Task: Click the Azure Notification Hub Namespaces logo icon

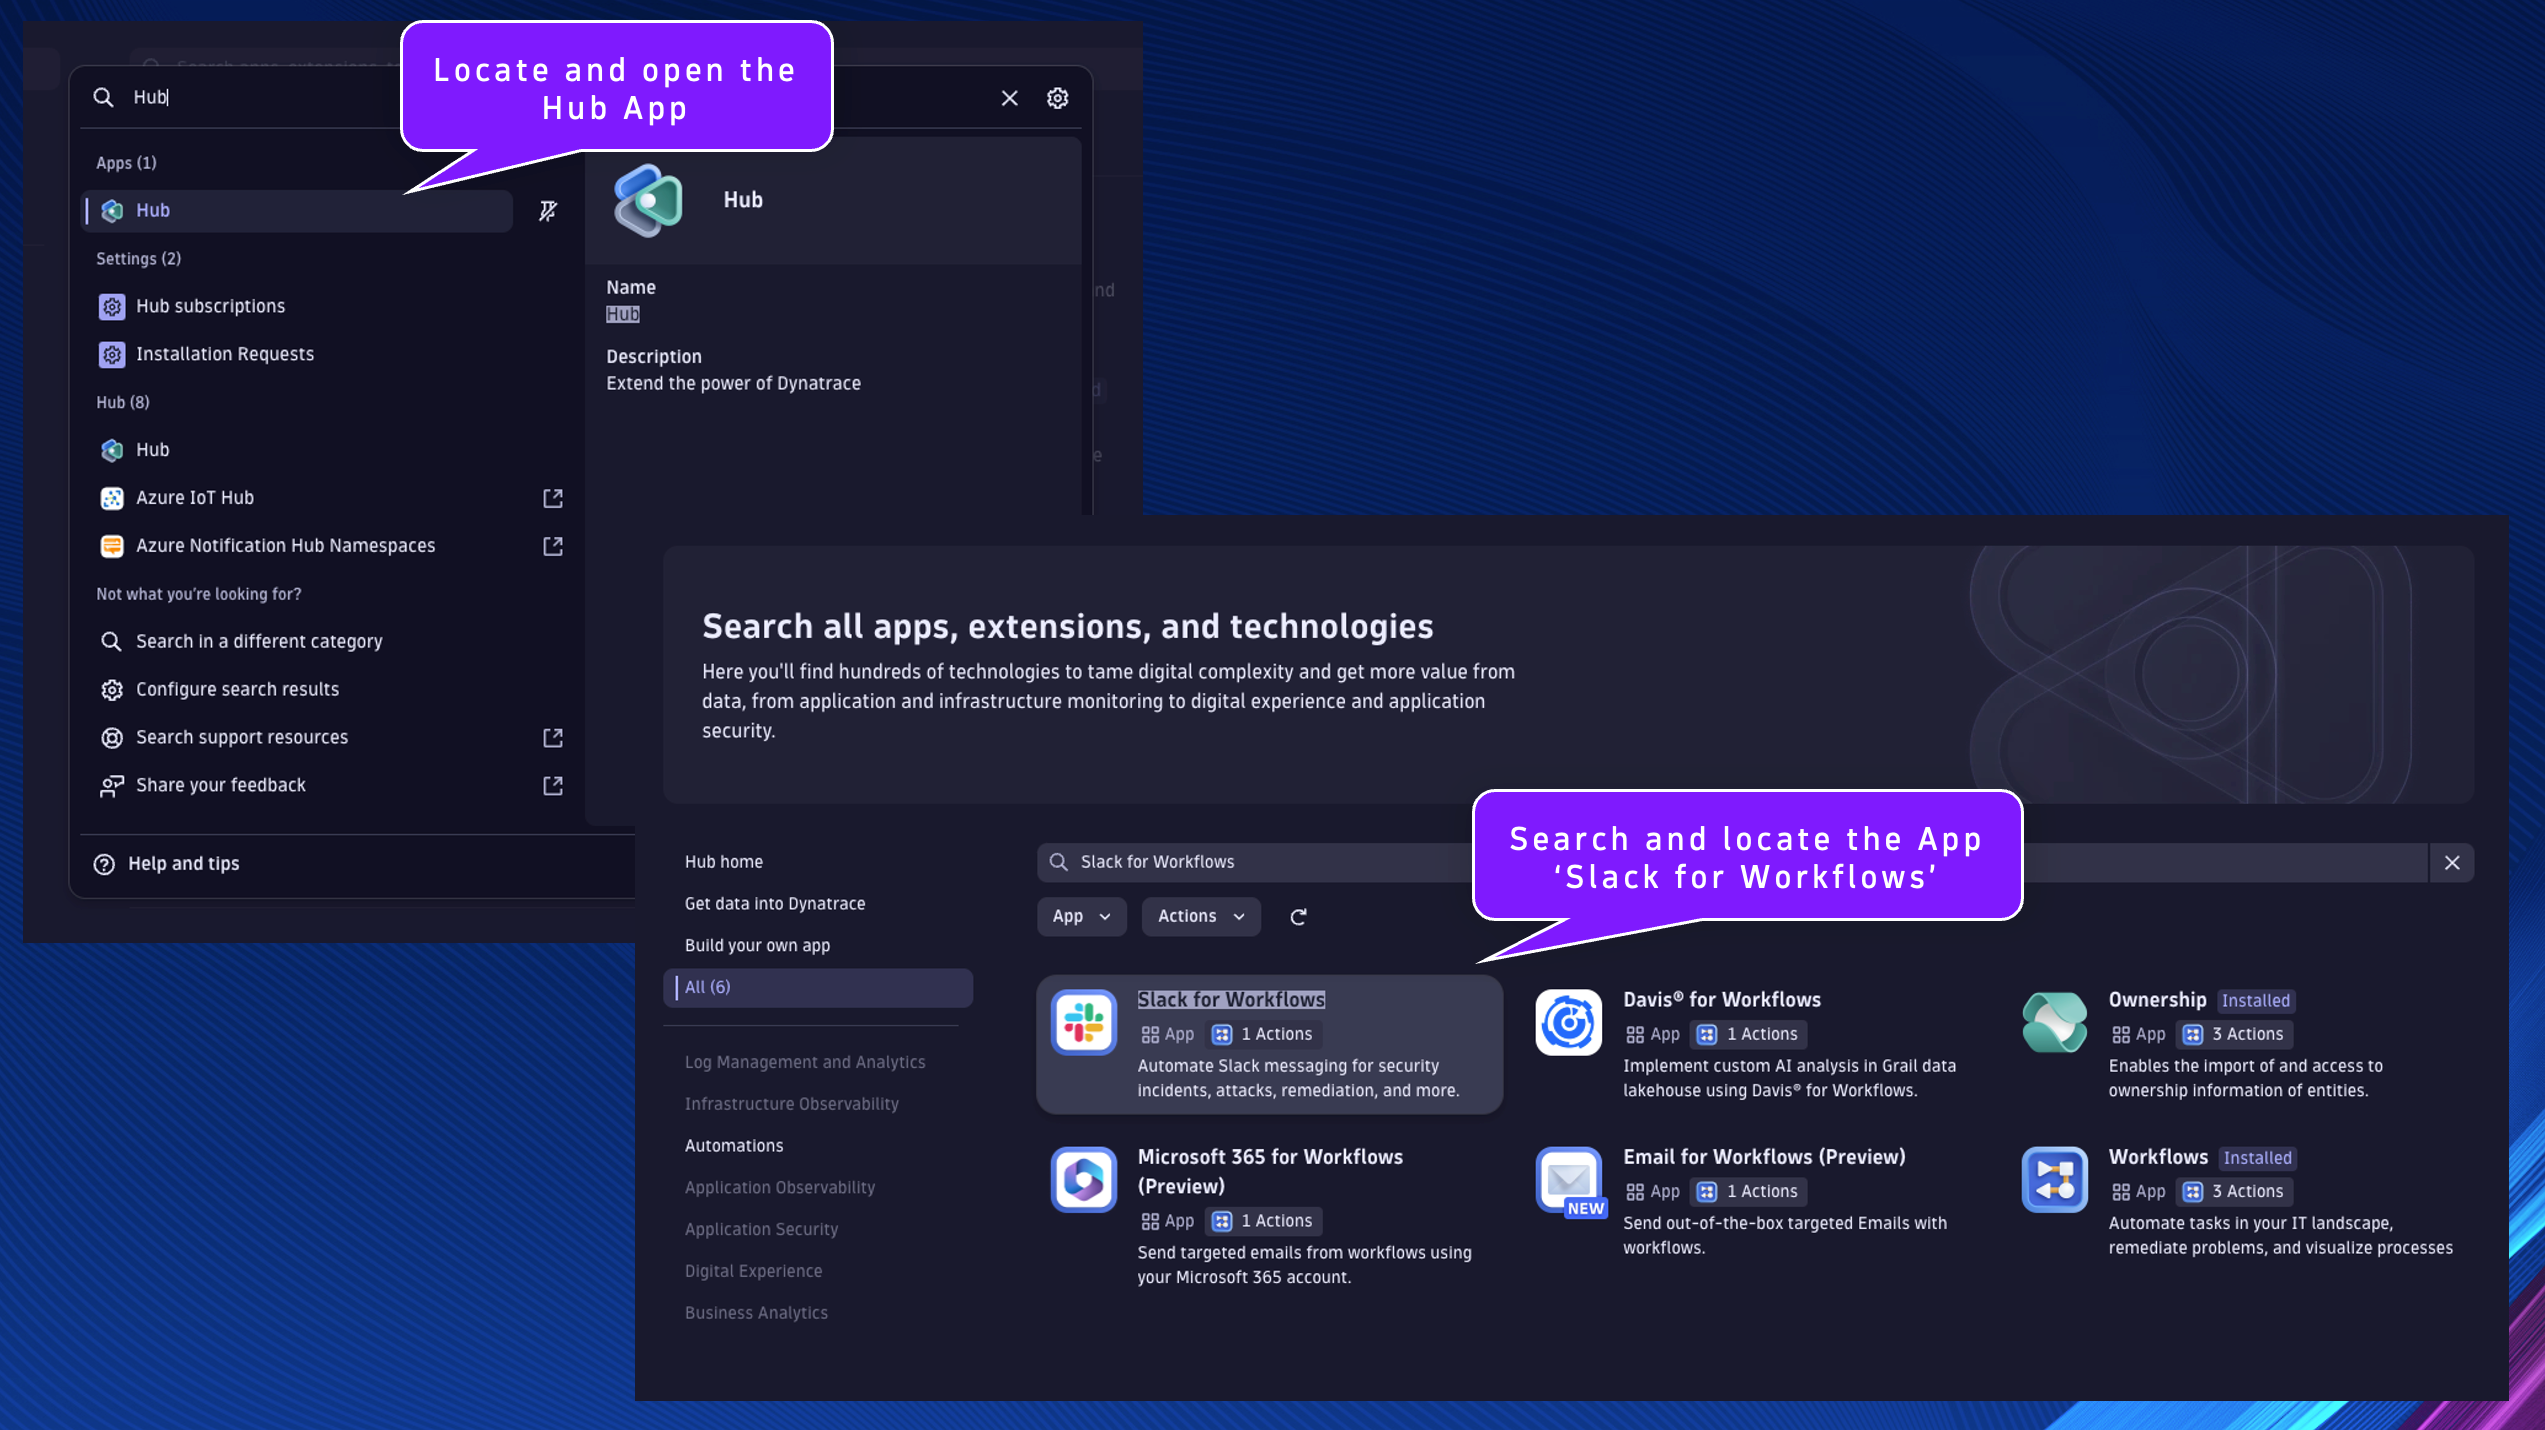Action: point(112,546)
